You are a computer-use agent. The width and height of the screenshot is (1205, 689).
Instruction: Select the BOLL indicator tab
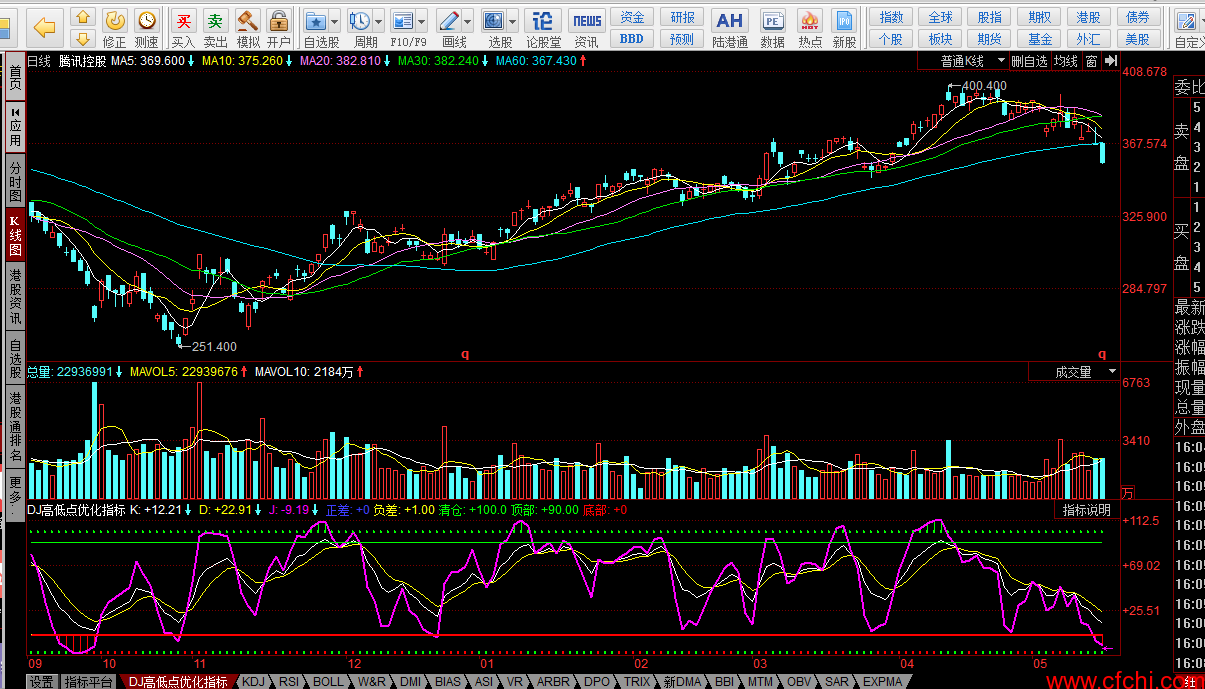[328, 682]
